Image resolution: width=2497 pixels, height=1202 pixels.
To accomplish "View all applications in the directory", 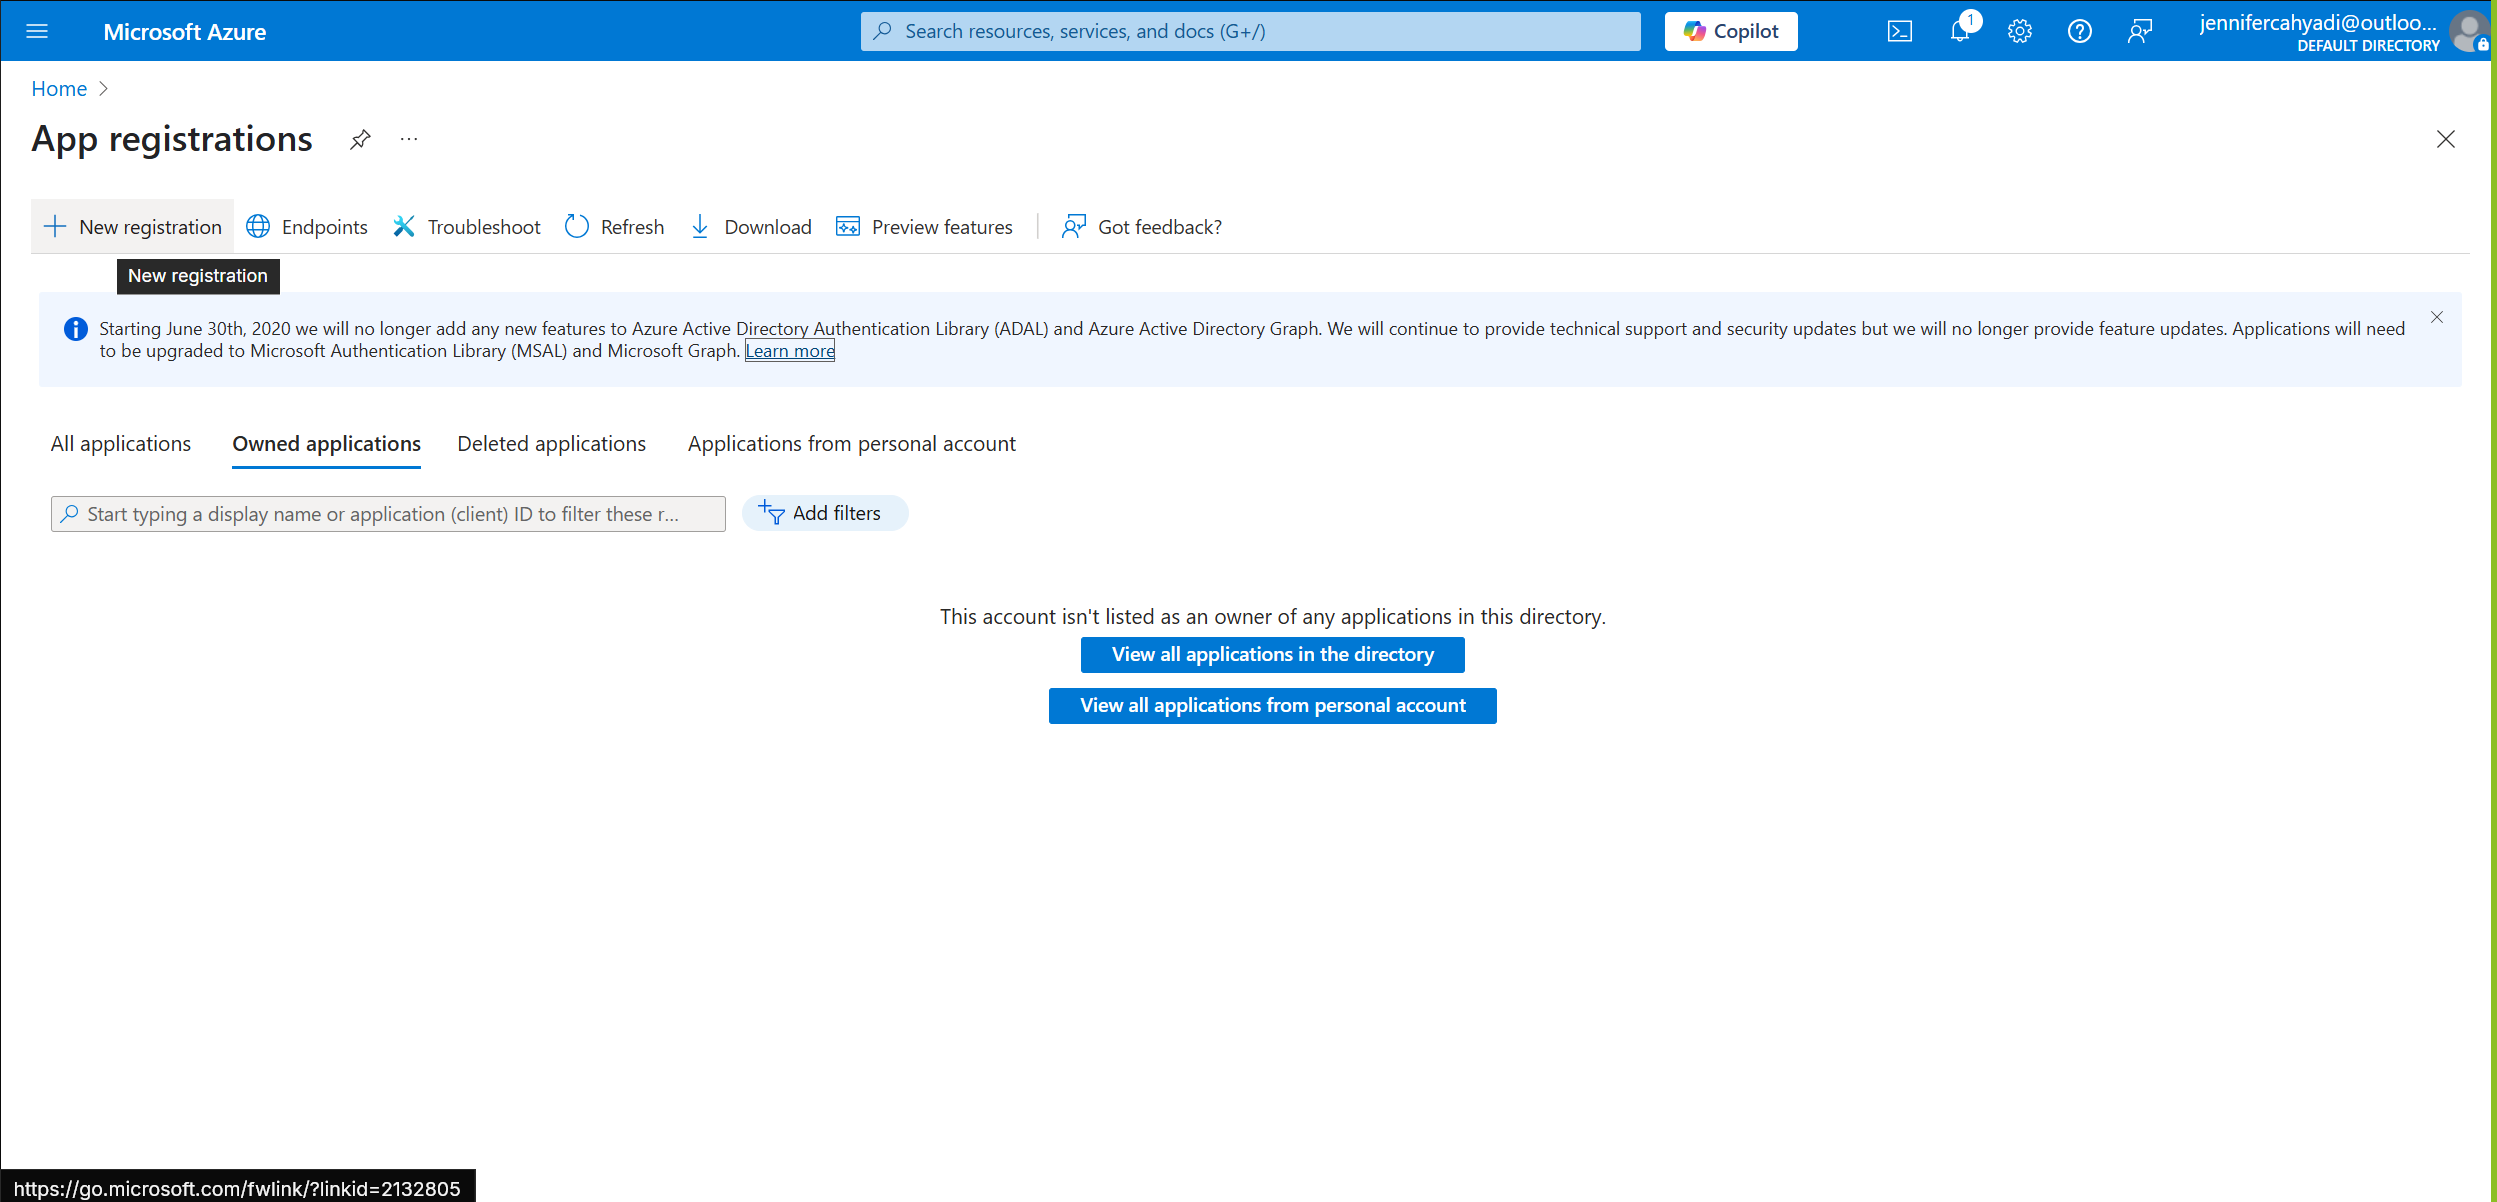I will coord(1272,655).
